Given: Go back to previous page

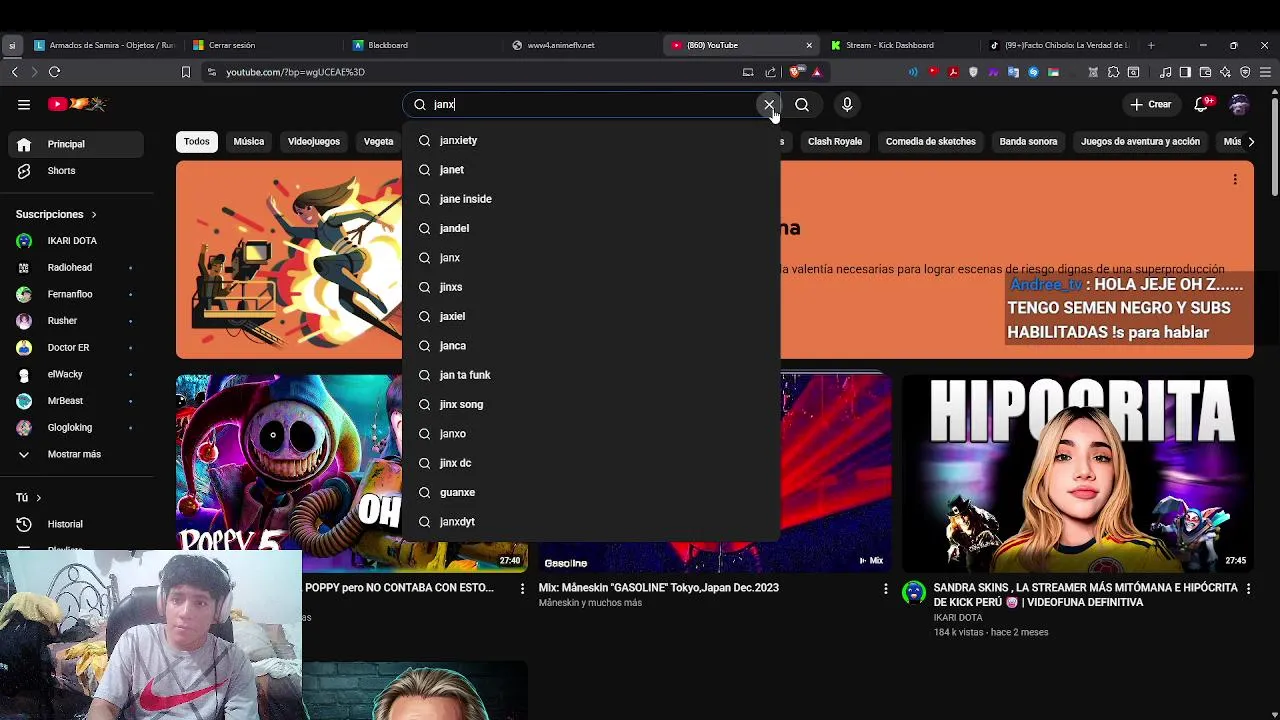Looking at the screenshot, I should tap(15, 72).
